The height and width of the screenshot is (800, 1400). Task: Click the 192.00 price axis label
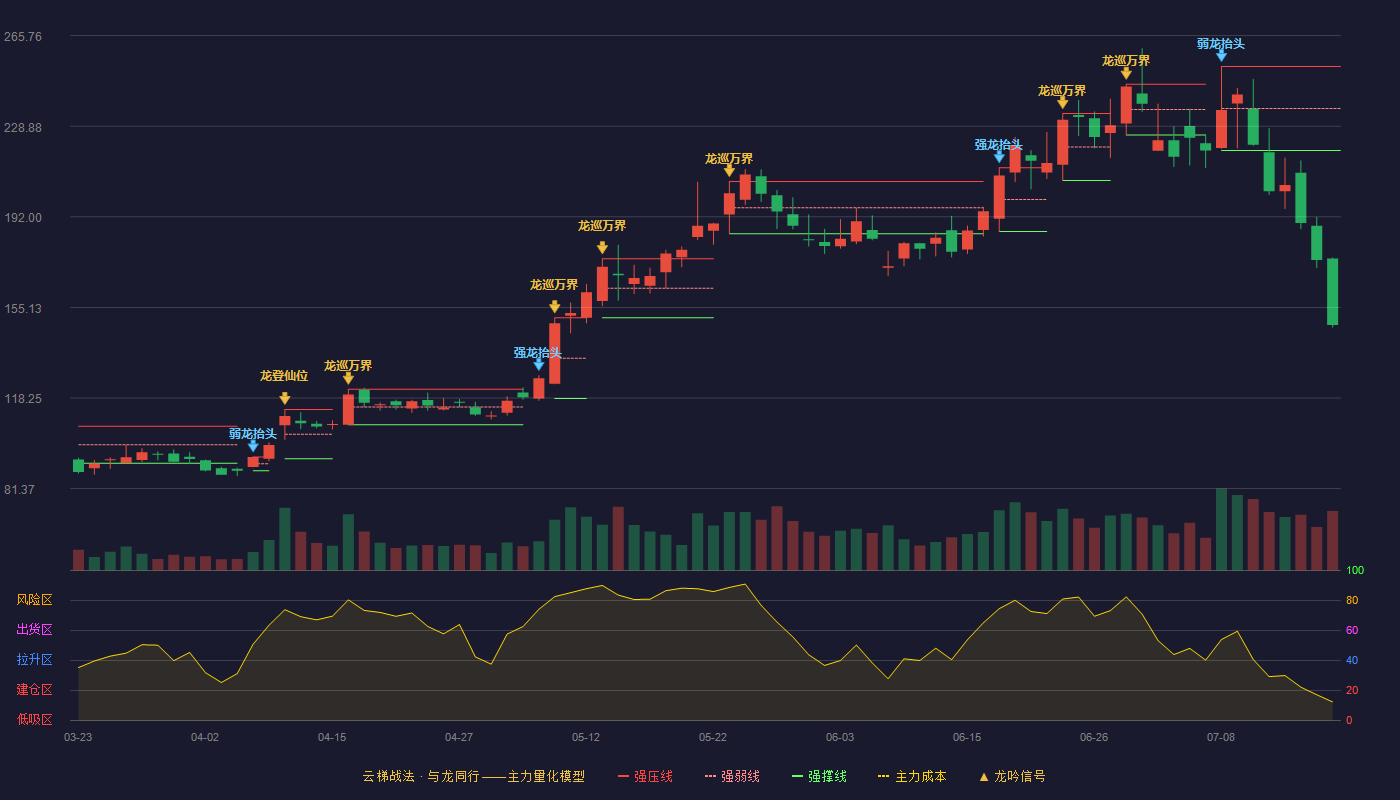coord(23,218)
